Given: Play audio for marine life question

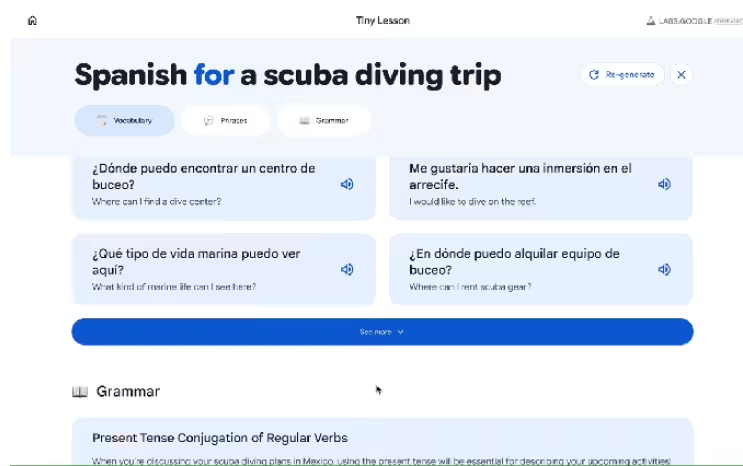Looking at the screenshot, I should point(347,269).
